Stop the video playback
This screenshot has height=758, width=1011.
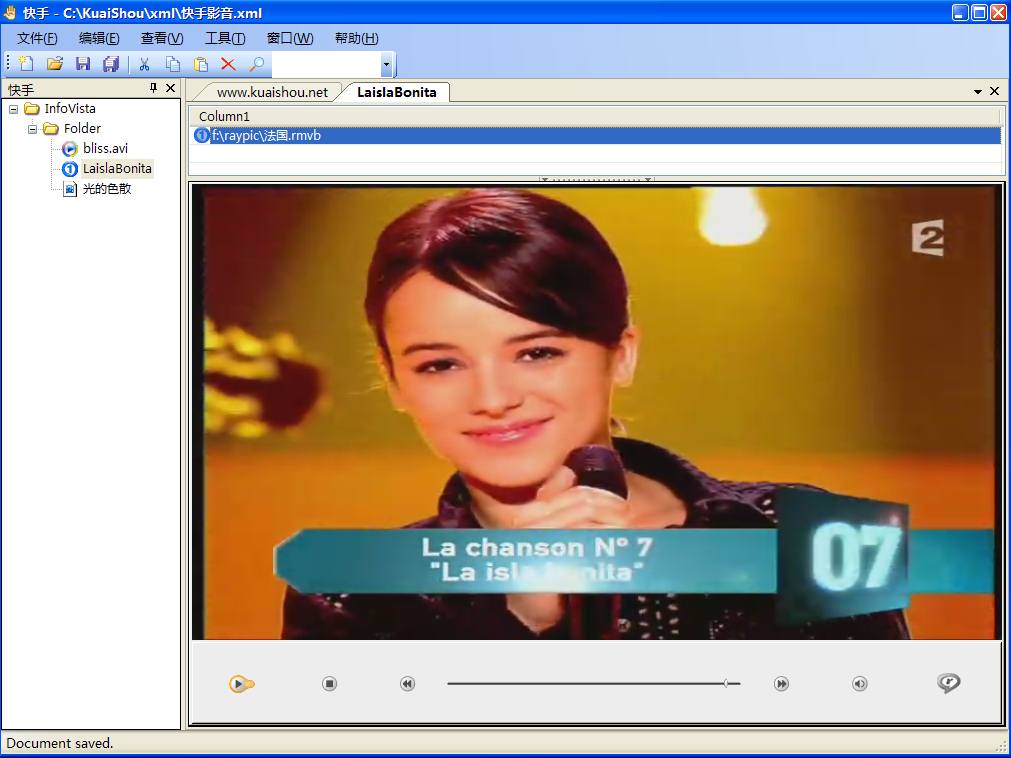(x=329, y=684)
